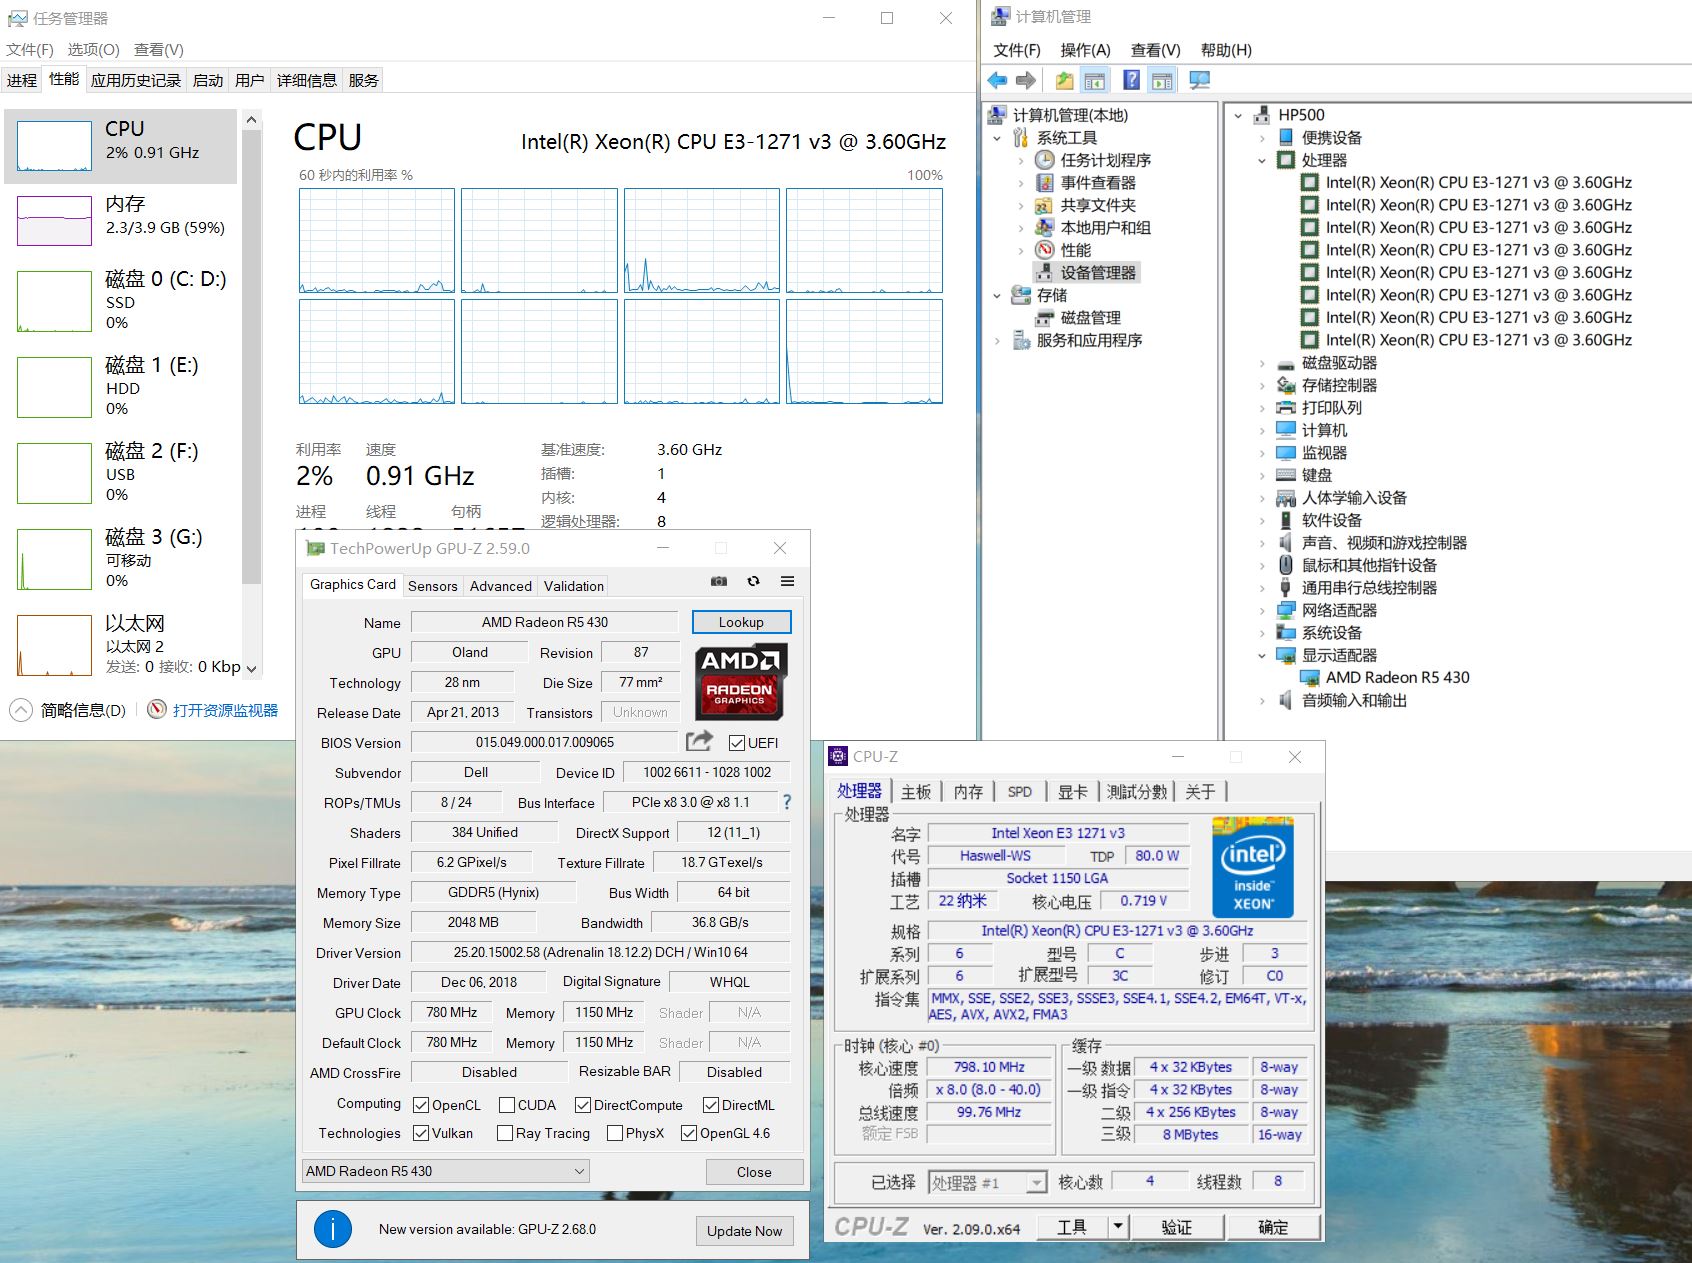Switch to the Sensors tab in GPU-Z
The height and width of the screenshot is (1263, 1692).
point(432,586)
